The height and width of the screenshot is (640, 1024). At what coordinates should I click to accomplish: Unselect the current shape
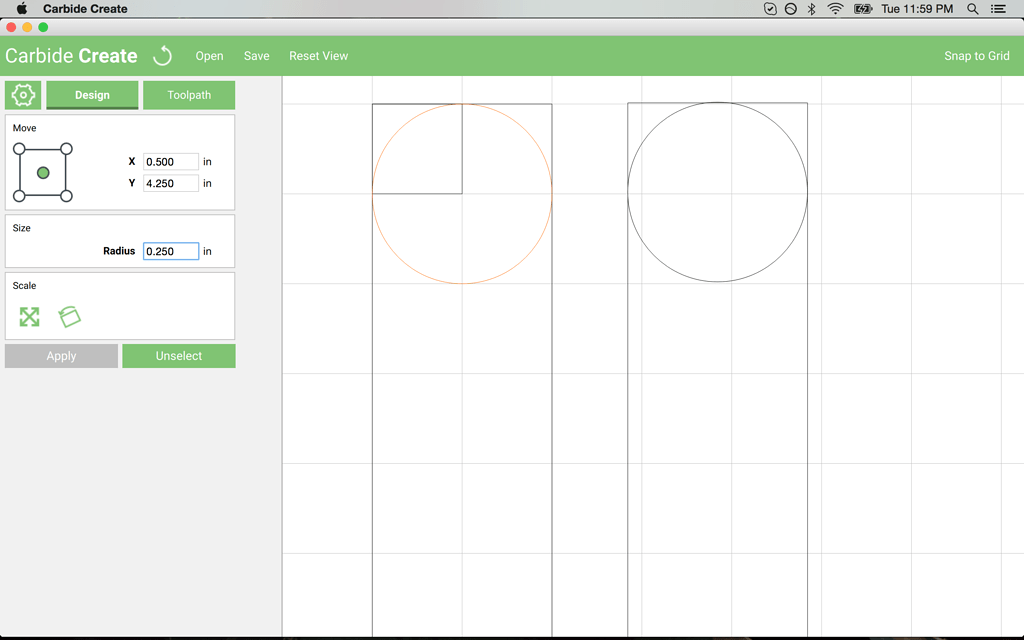click(179, 356)
